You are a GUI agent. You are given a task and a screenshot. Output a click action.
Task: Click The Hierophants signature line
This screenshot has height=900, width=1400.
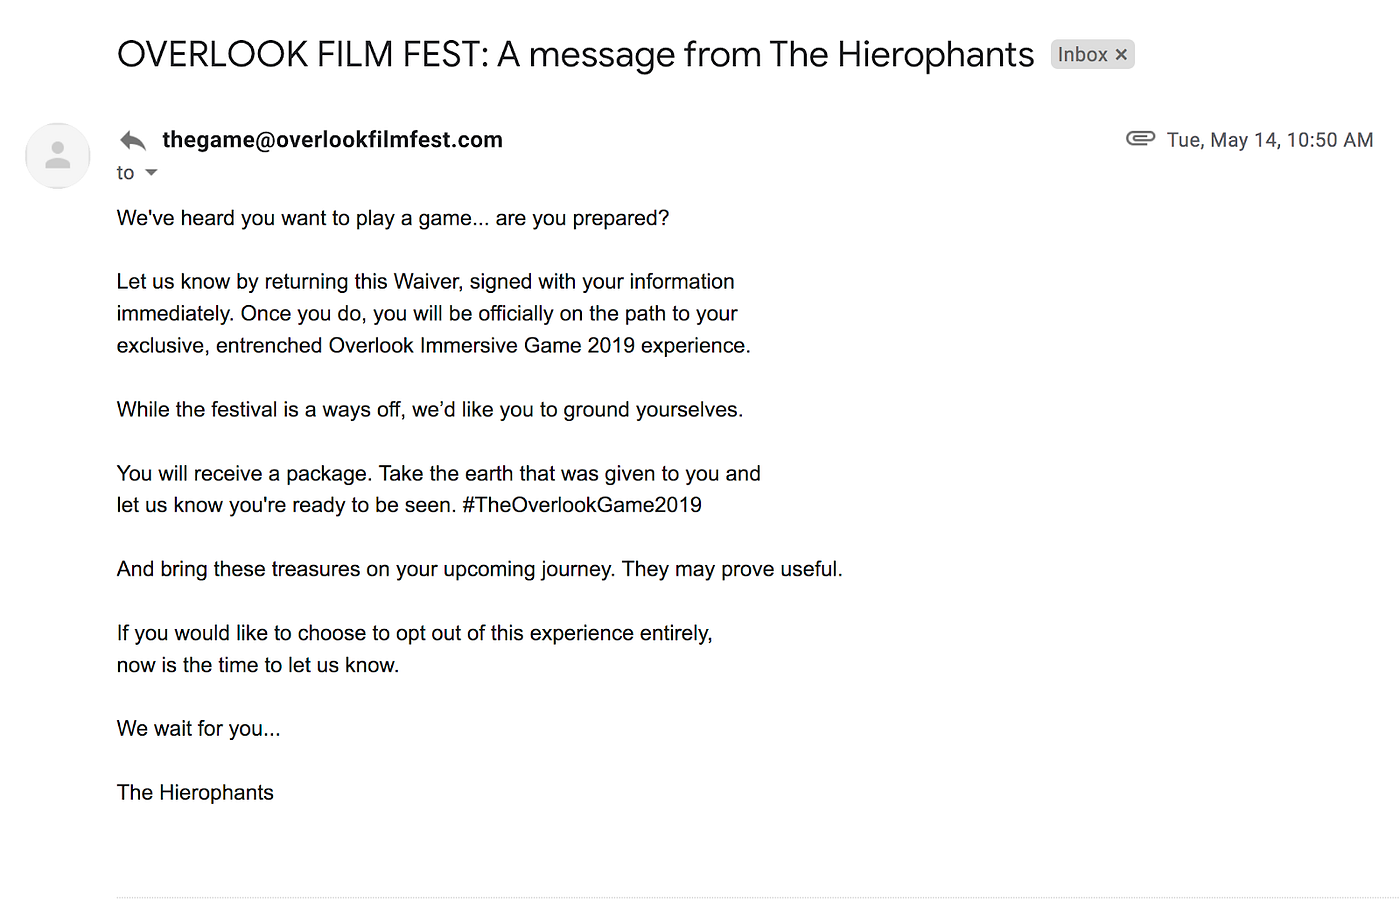coord(195,793)
